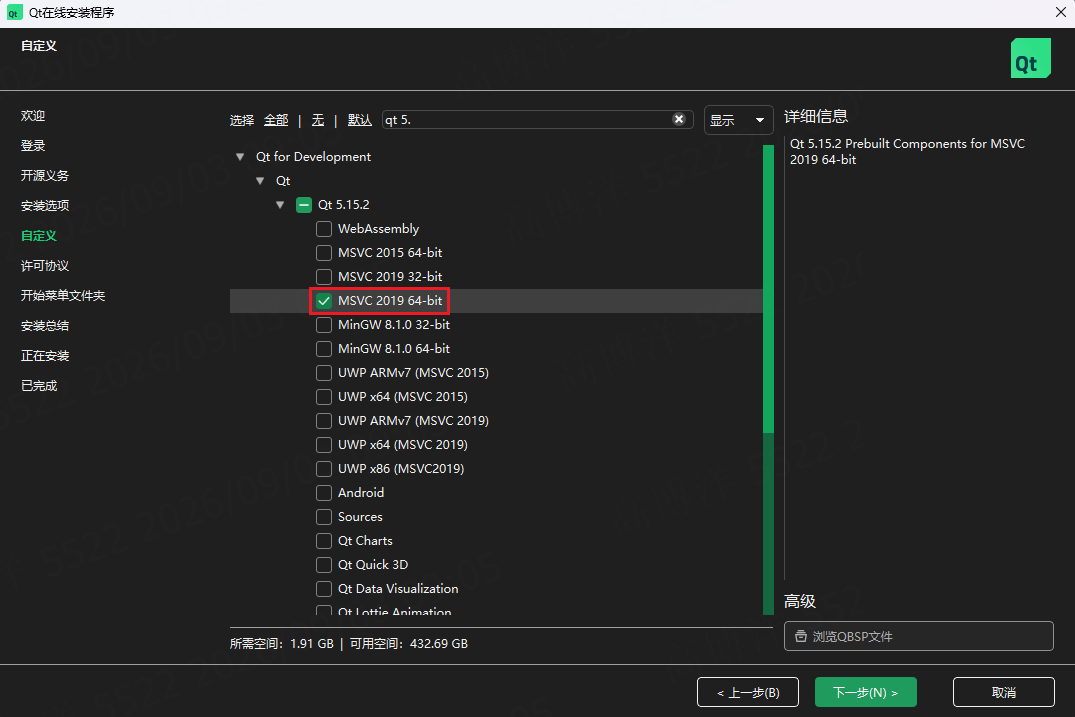The height and width of the screenshot is (717, 1075).
Task: Click the Qt logo in the header
Action: 1030,58
